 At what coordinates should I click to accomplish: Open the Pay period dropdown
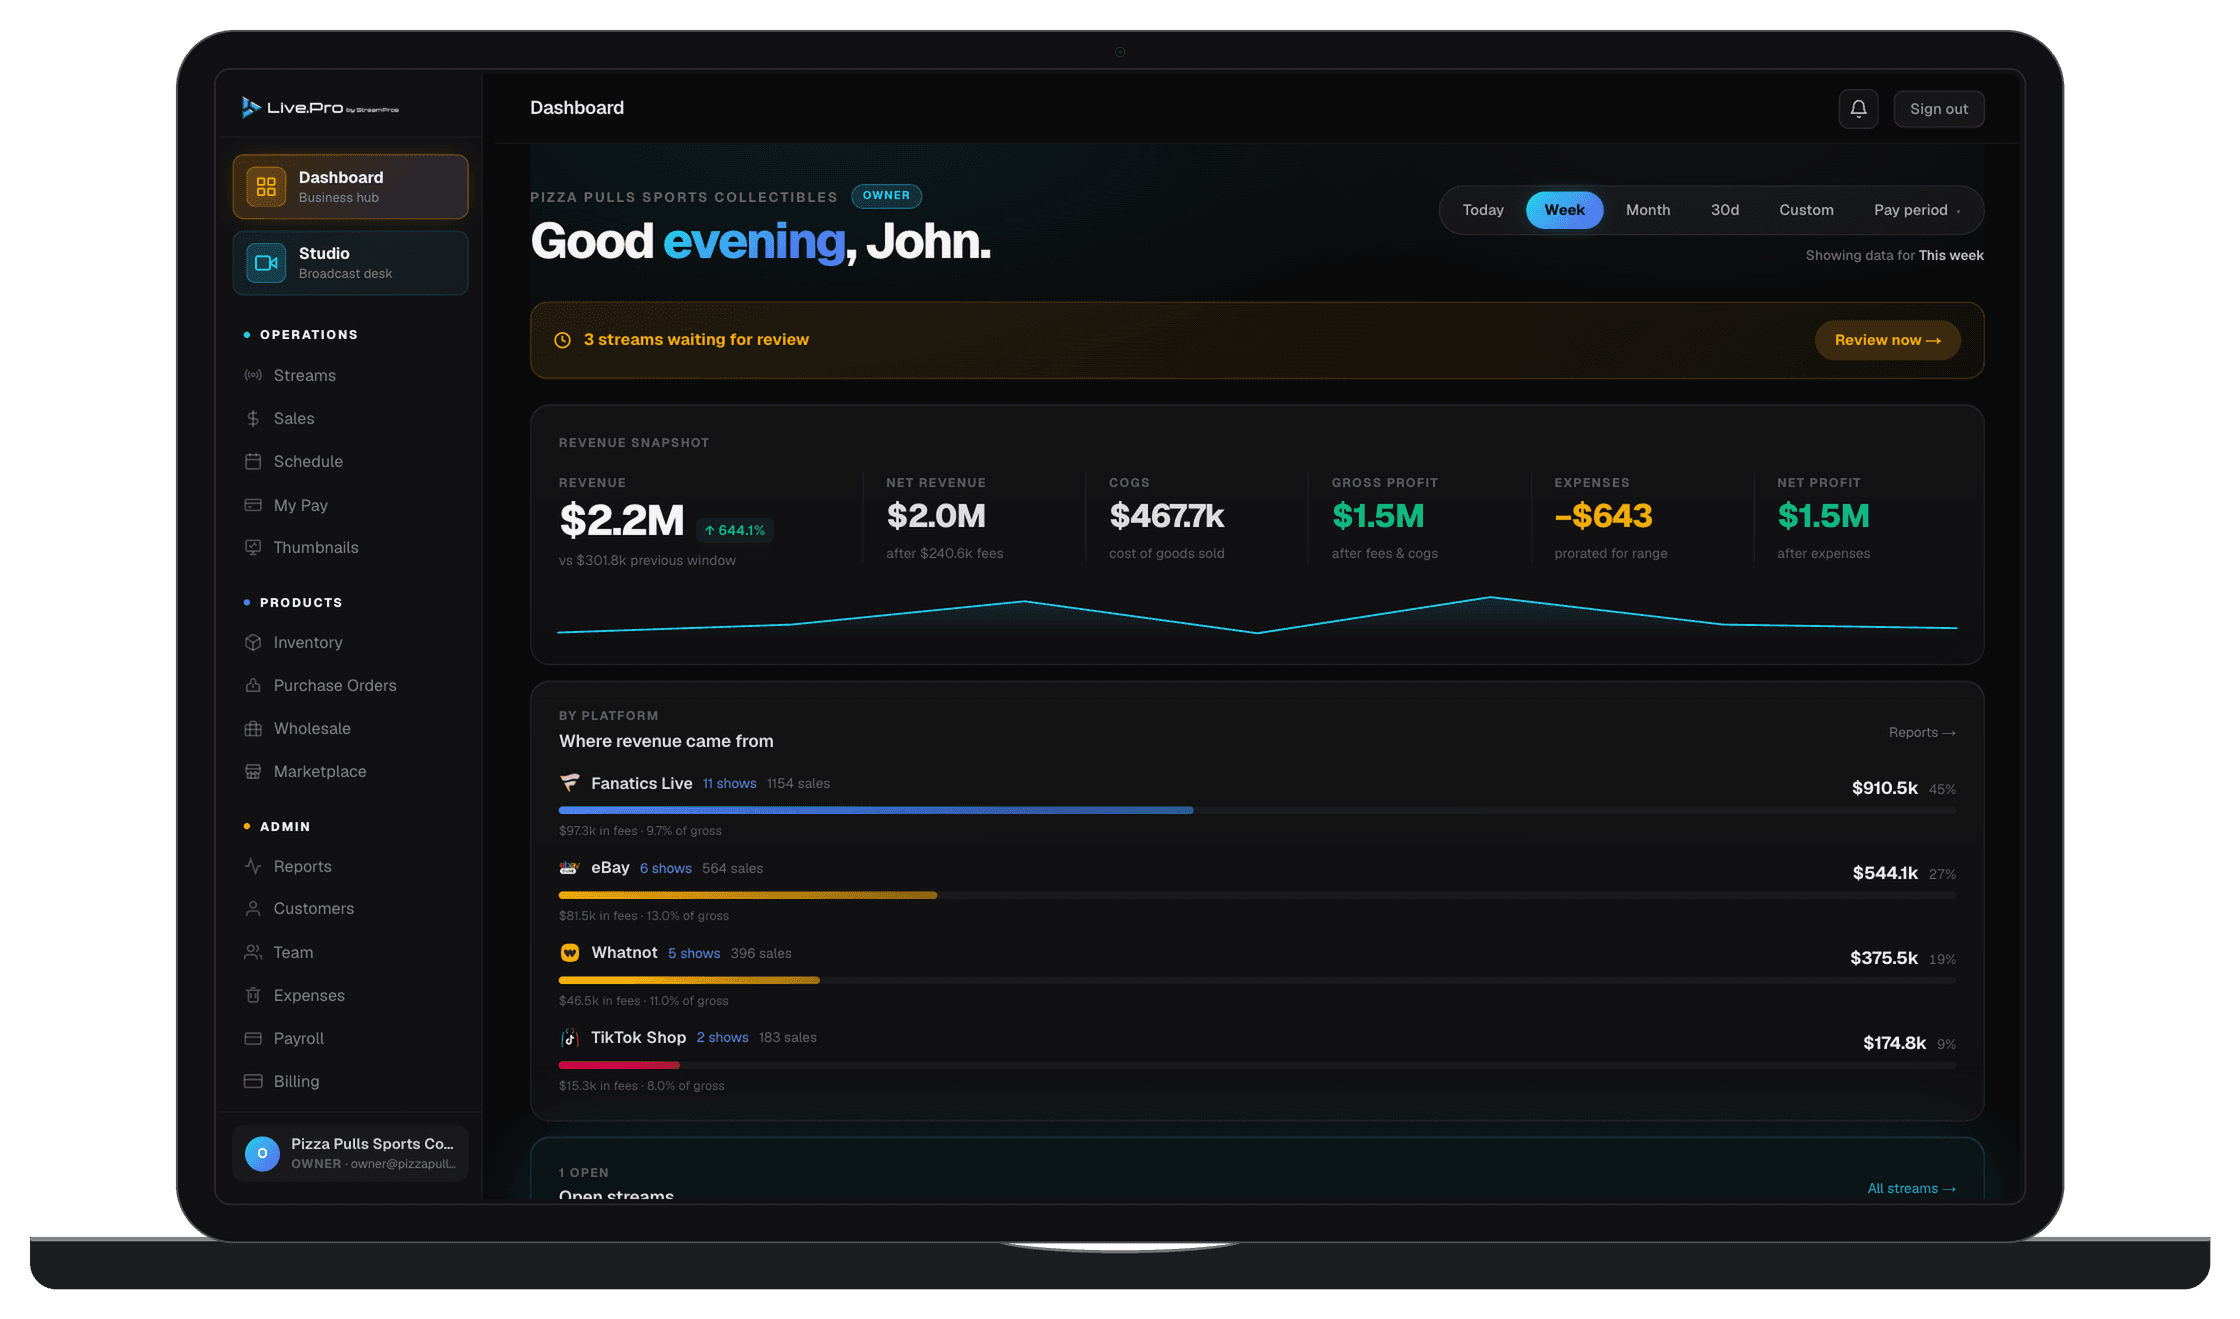point(1917,210)
